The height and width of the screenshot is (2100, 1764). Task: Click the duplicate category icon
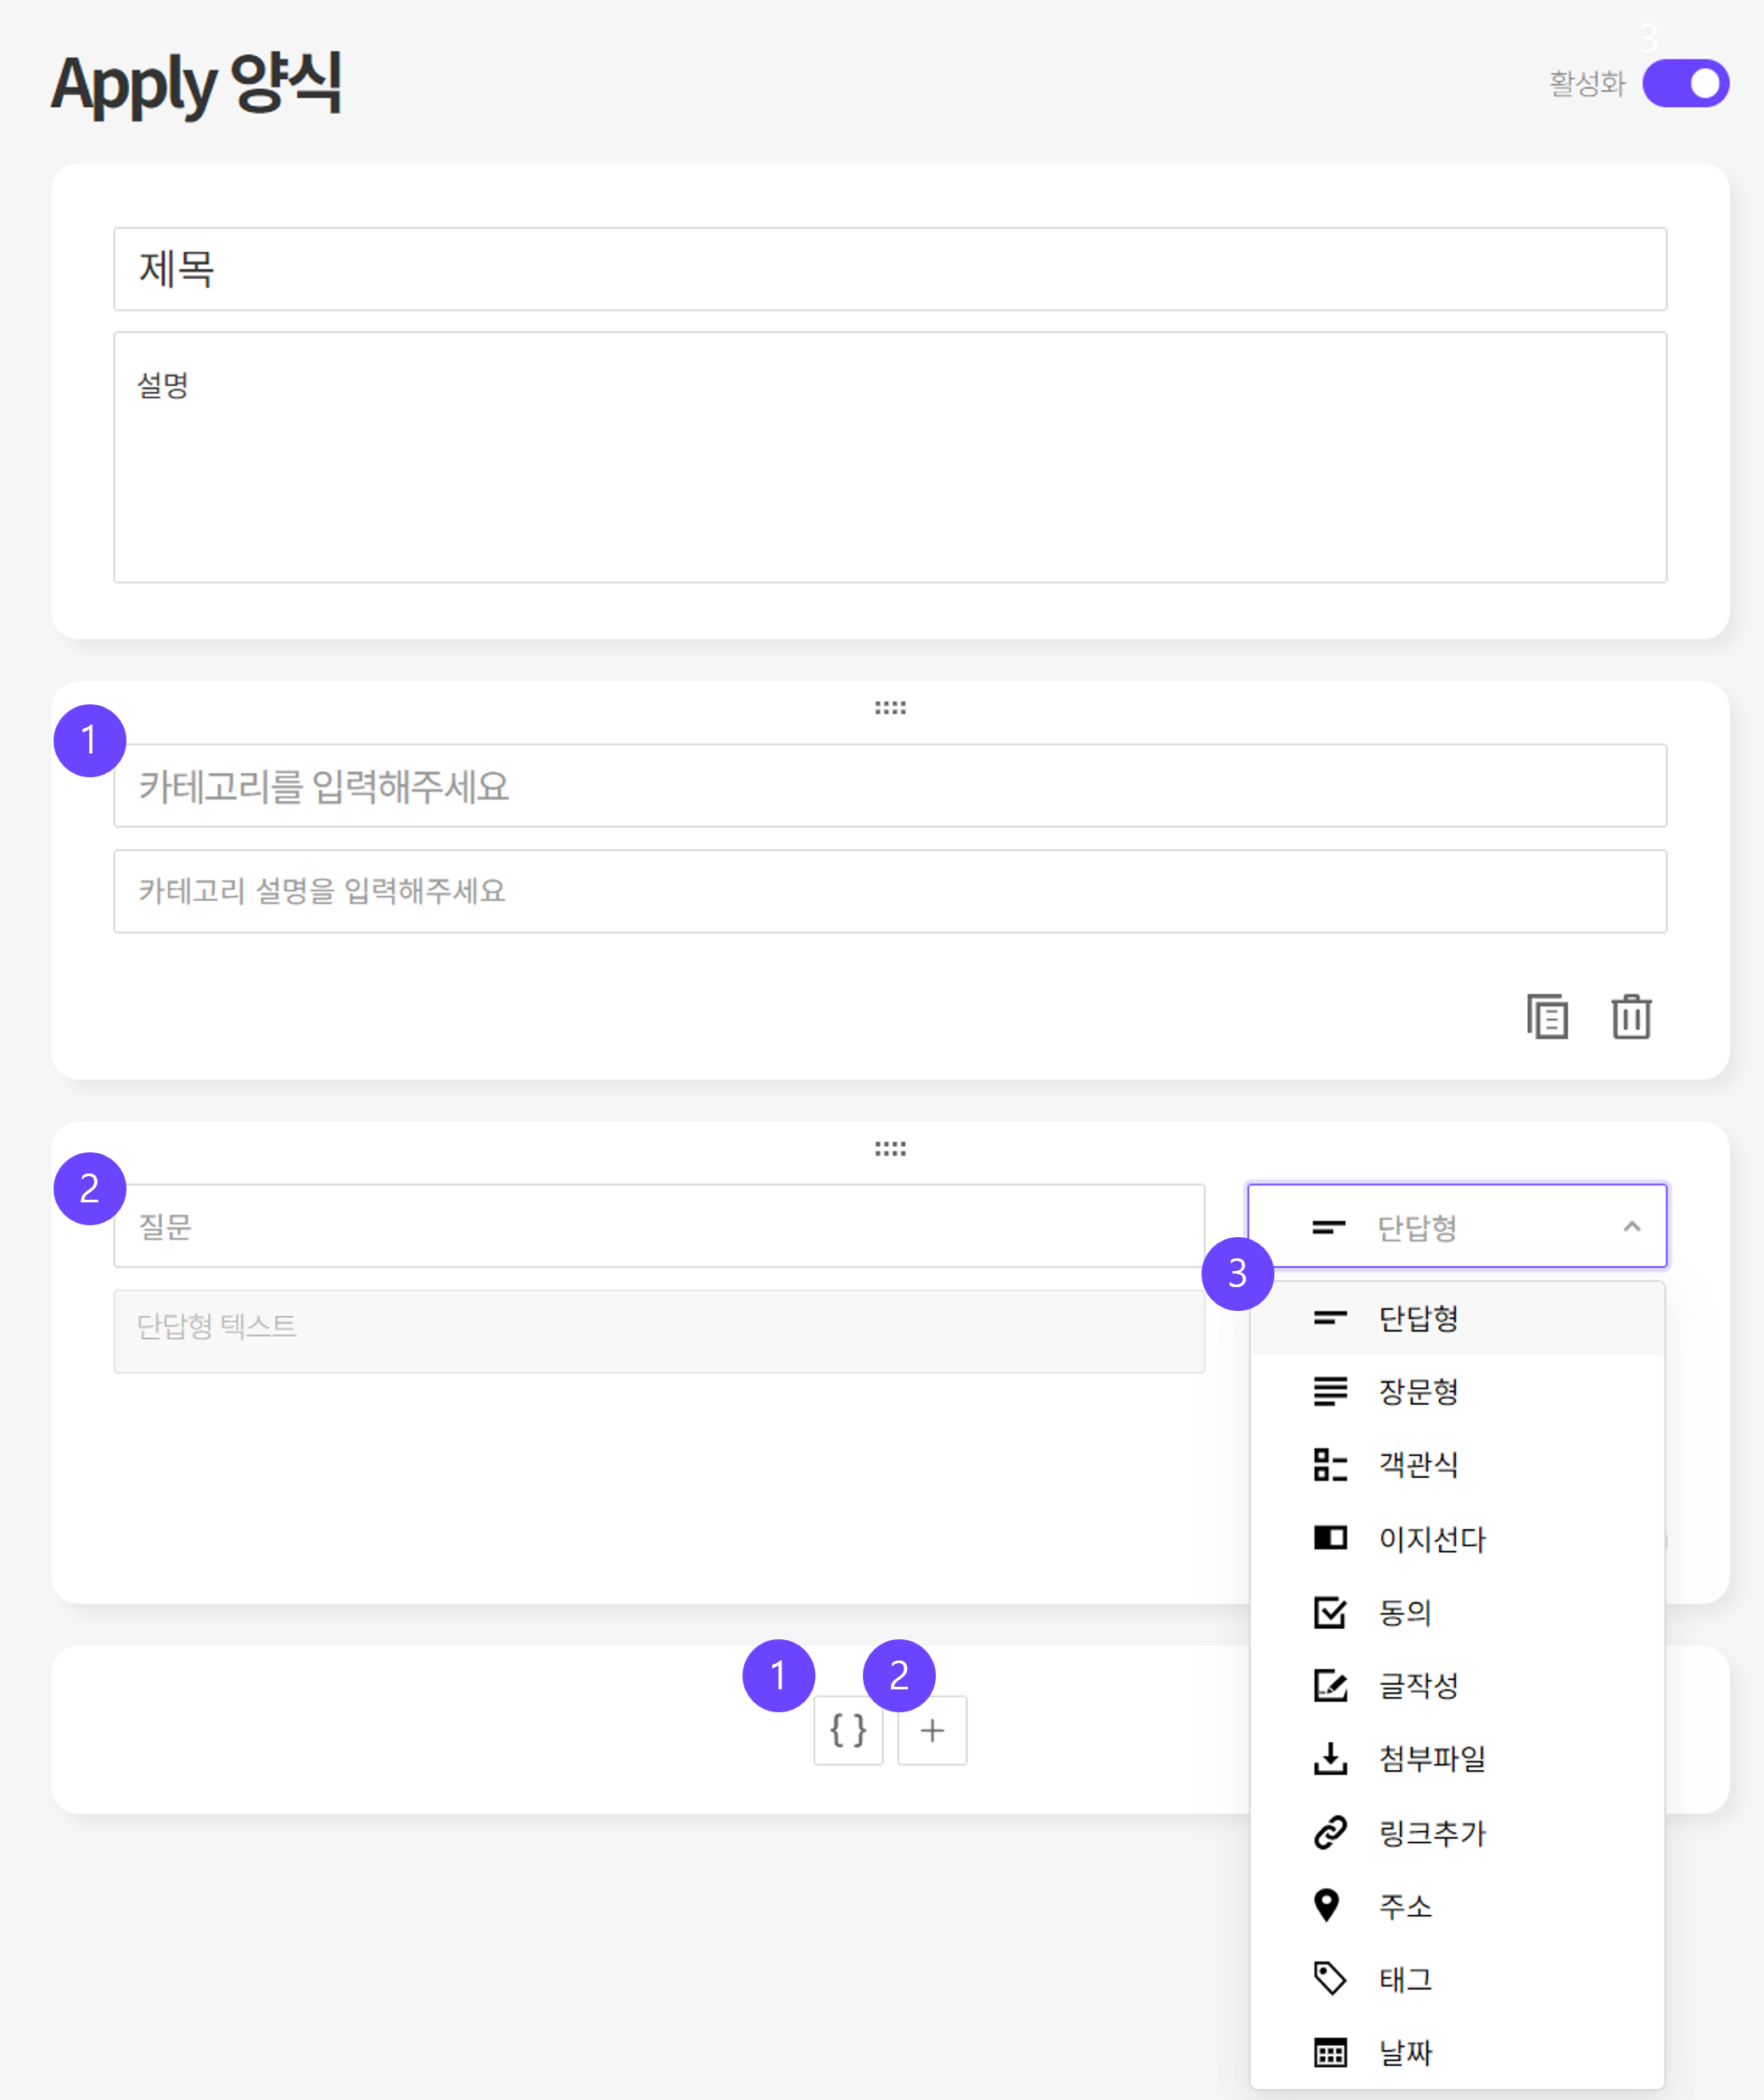click(x=1546, y=1017)
